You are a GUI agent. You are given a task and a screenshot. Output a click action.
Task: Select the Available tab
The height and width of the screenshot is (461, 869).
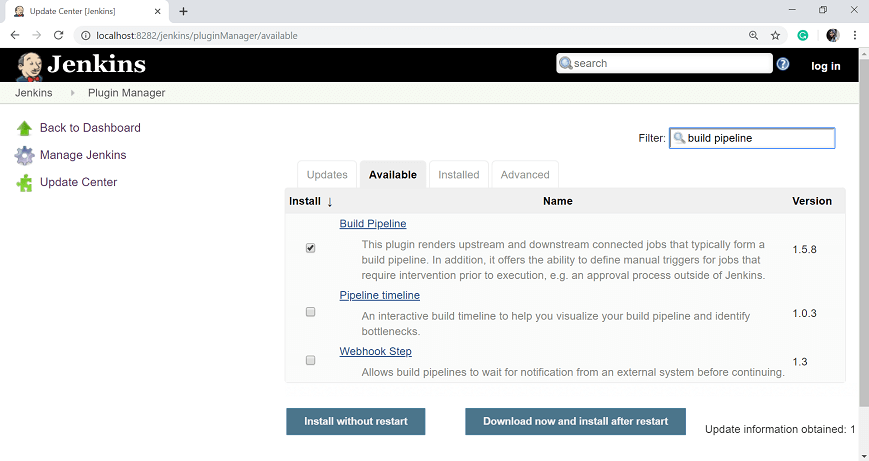(393, 175)
